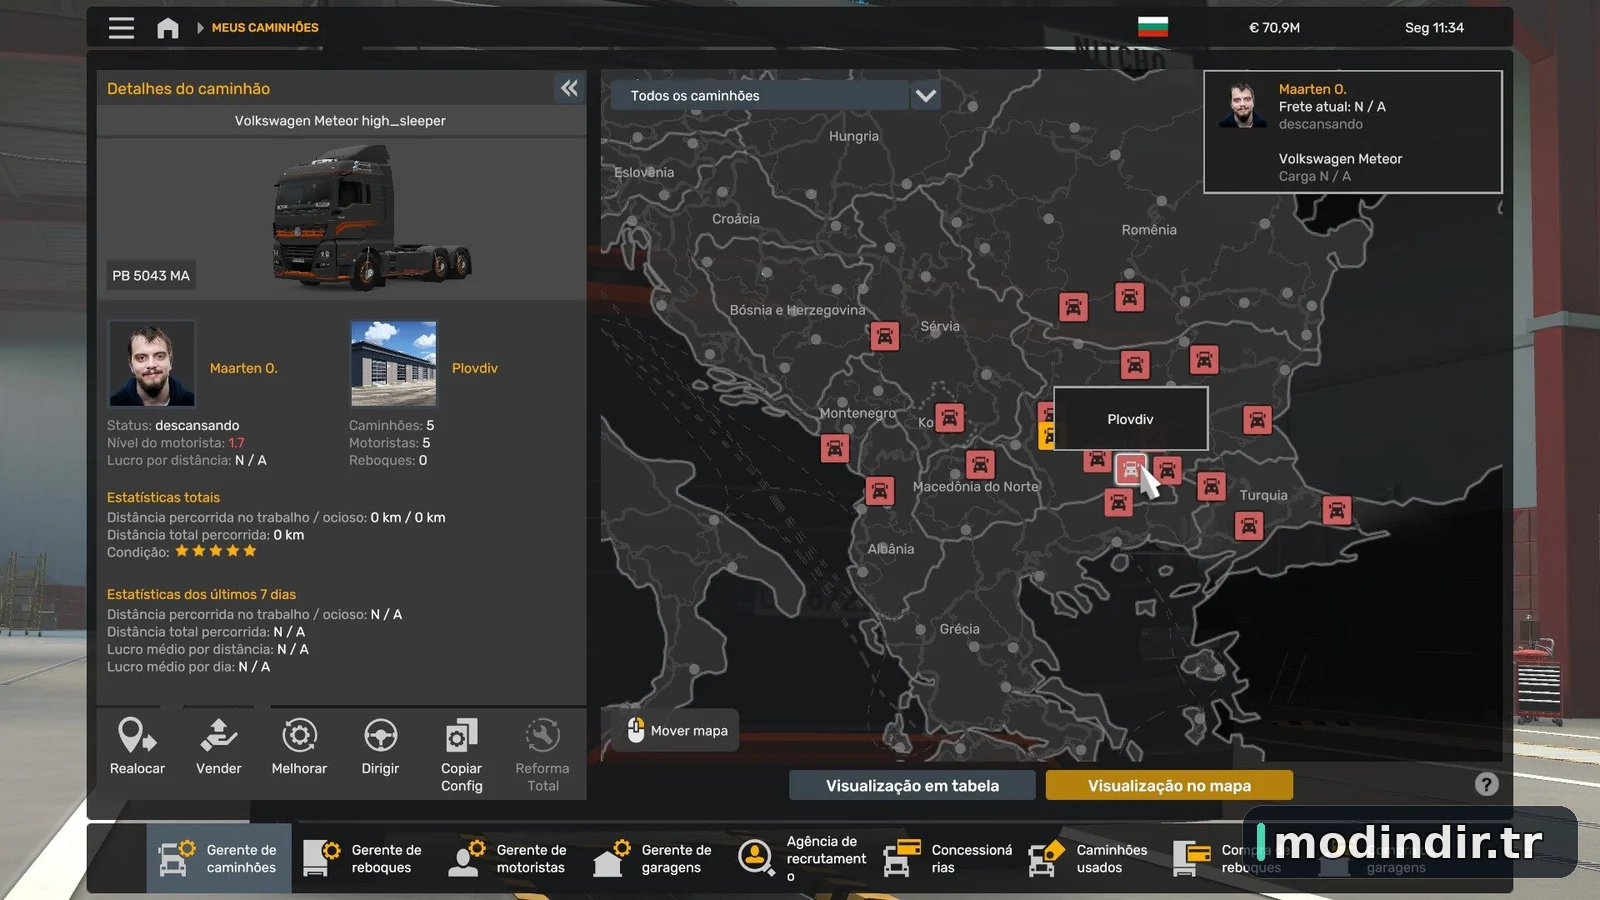
Task: Open driver Maarten O. name link
Action: [244, 368]
